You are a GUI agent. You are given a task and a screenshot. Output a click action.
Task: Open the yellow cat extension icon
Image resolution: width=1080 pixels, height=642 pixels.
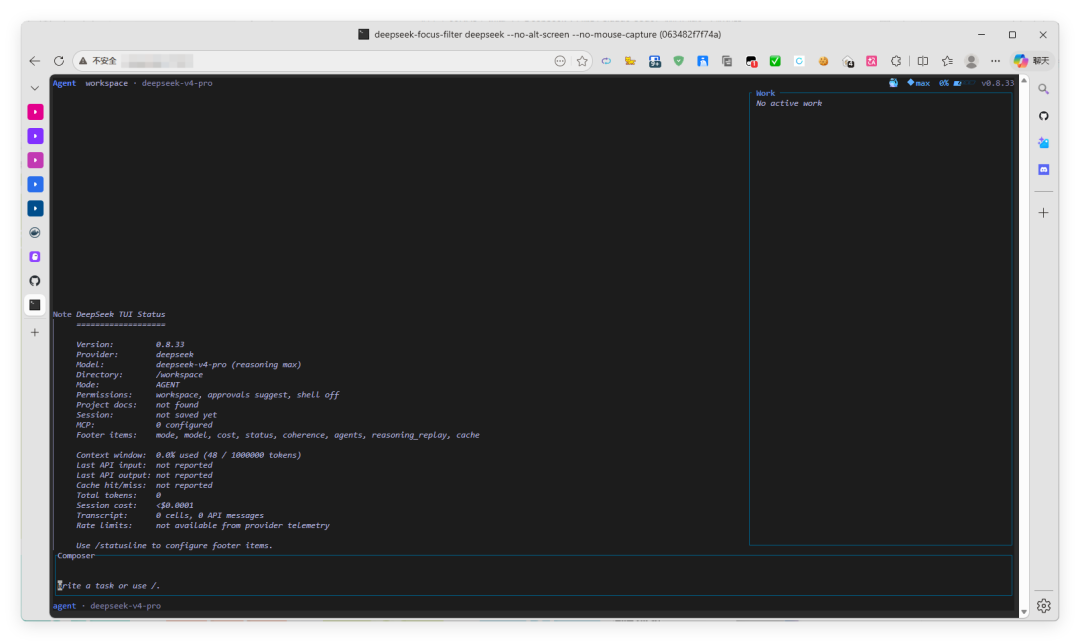[630, 61]
